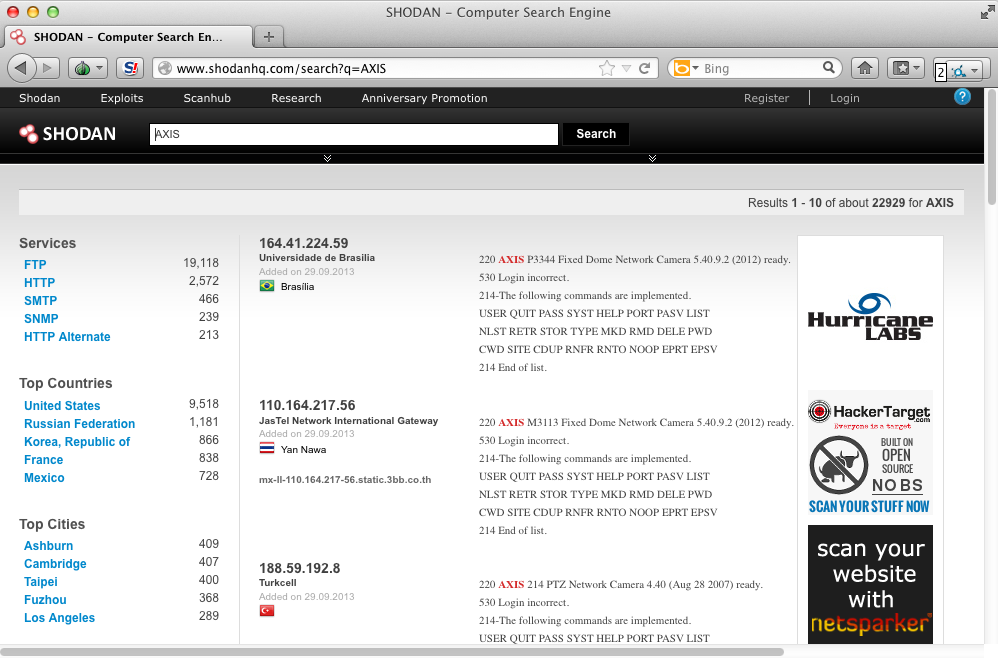Go to the browser home page icon

point(864,68)
